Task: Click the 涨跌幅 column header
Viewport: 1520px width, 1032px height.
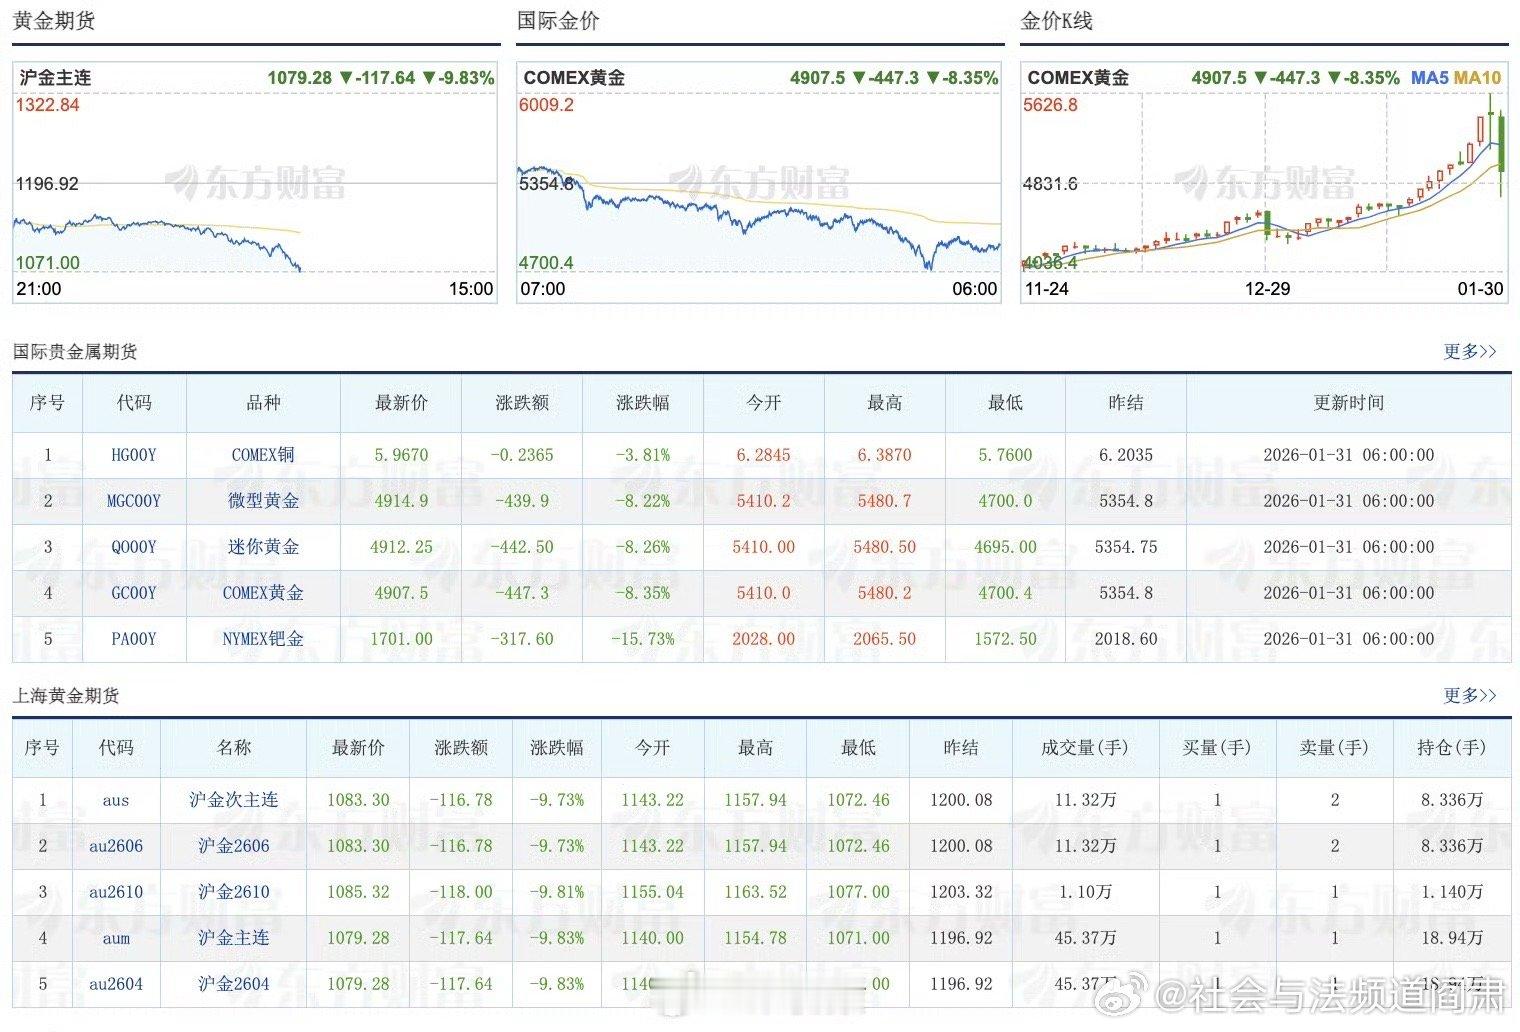Action: point(641,403)
